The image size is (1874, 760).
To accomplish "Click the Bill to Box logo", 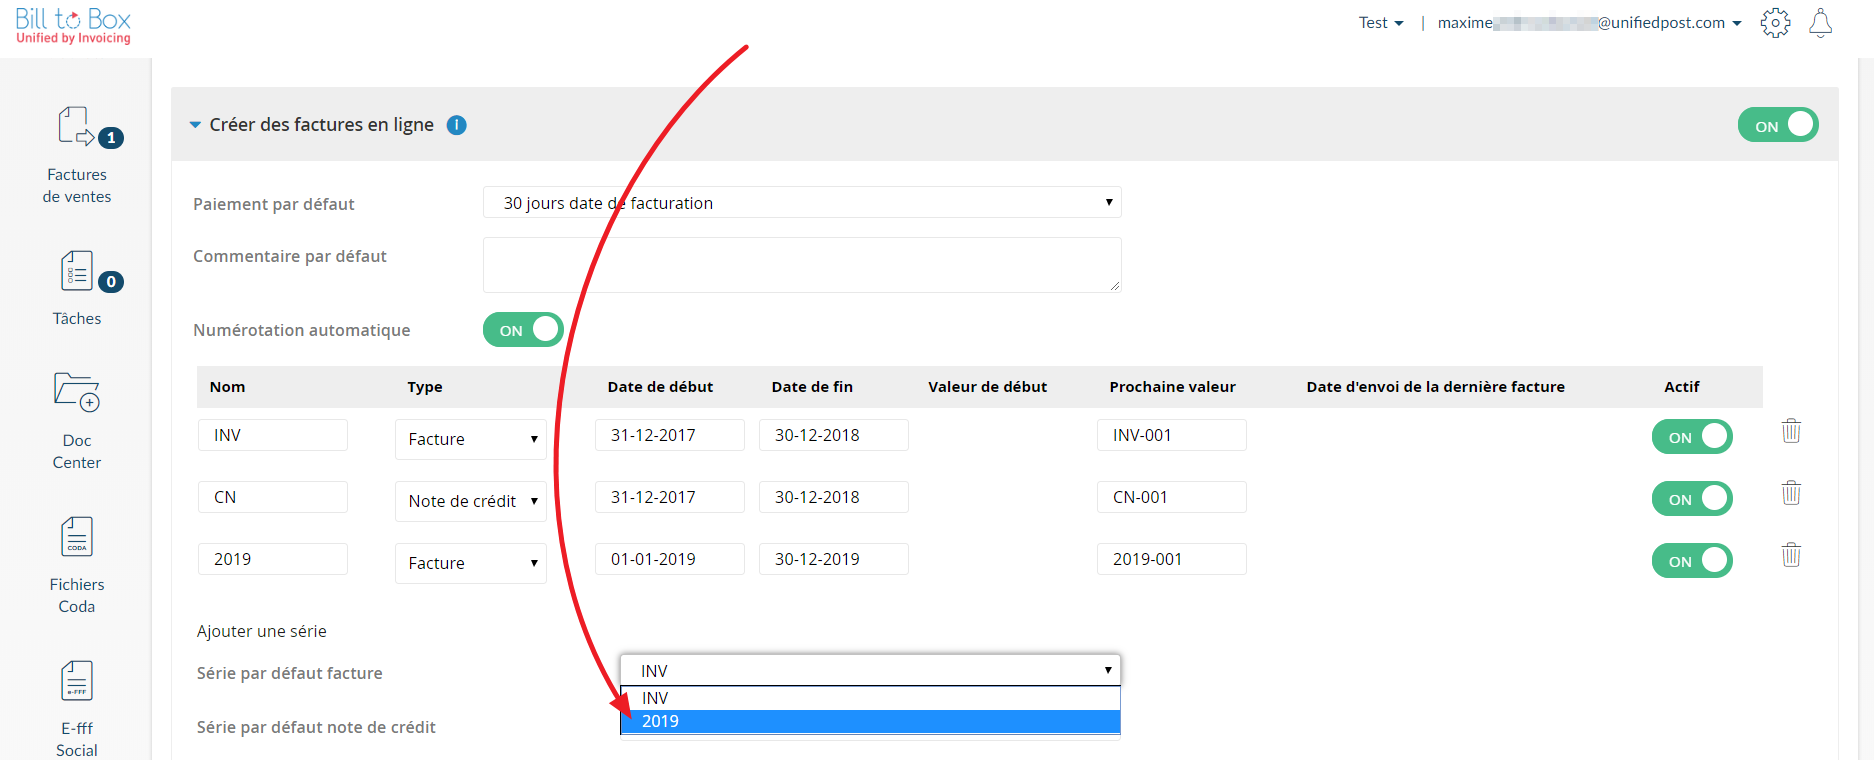I will click(x=73, y=25).
